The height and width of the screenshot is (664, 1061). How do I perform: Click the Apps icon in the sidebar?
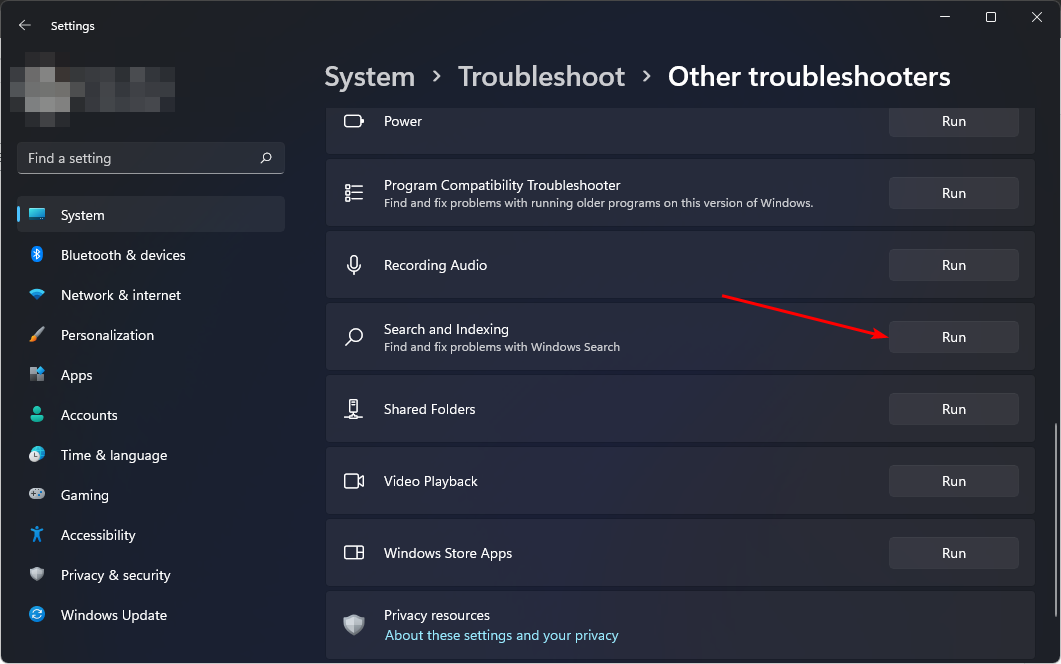pos(37,374)
